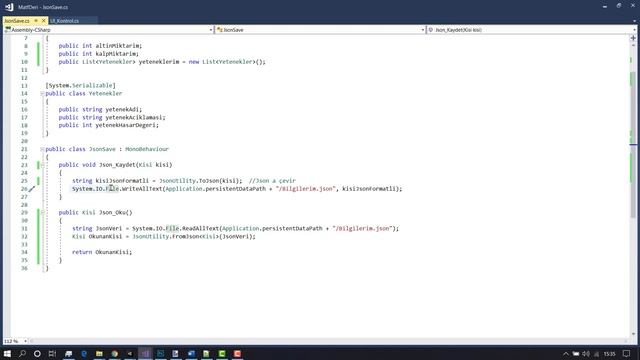Image resolution: width=640 pixels, height=360 pixels.
Task: Click 'FromJson<Kisi>' on line 32
Action: [x=196, y=237]
